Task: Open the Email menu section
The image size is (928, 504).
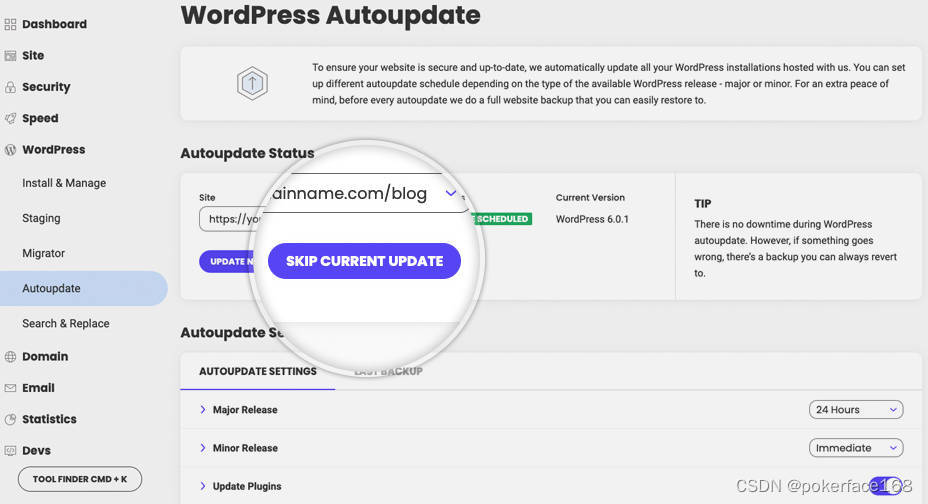Action: [38, 388]
